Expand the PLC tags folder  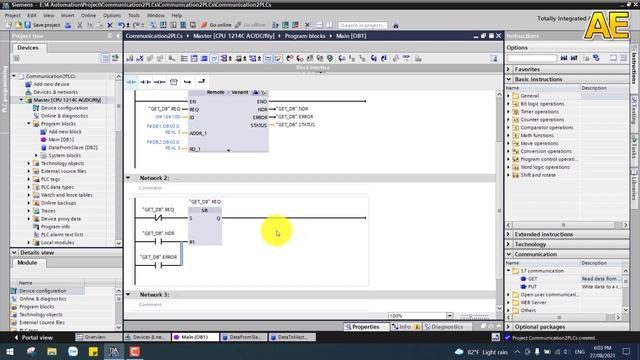(29, 179)
